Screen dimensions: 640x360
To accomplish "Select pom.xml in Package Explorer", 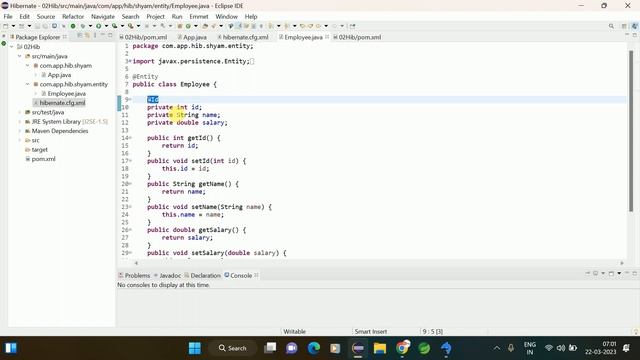I will 43,159.
